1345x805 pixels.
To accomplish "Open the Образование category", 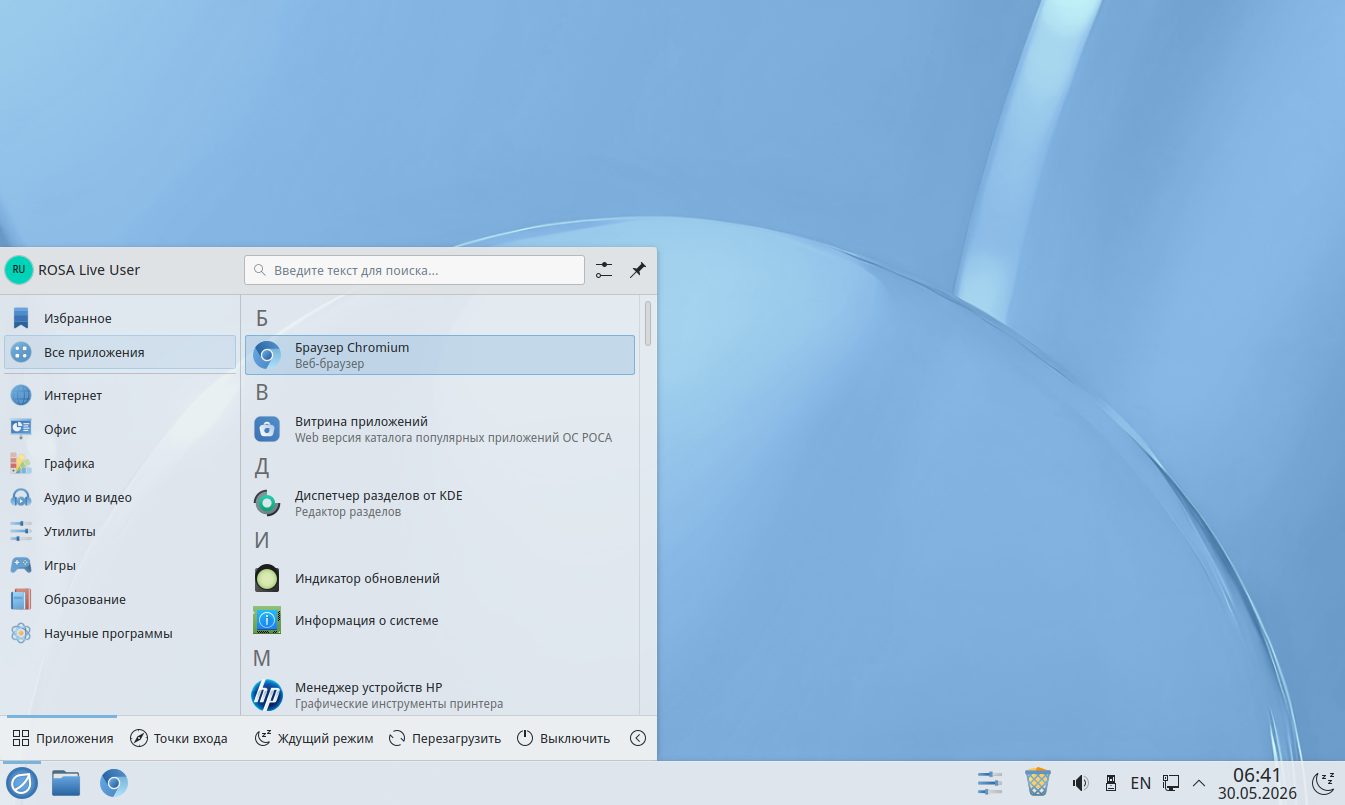I will pyautogui.click(x=120, y=599).
